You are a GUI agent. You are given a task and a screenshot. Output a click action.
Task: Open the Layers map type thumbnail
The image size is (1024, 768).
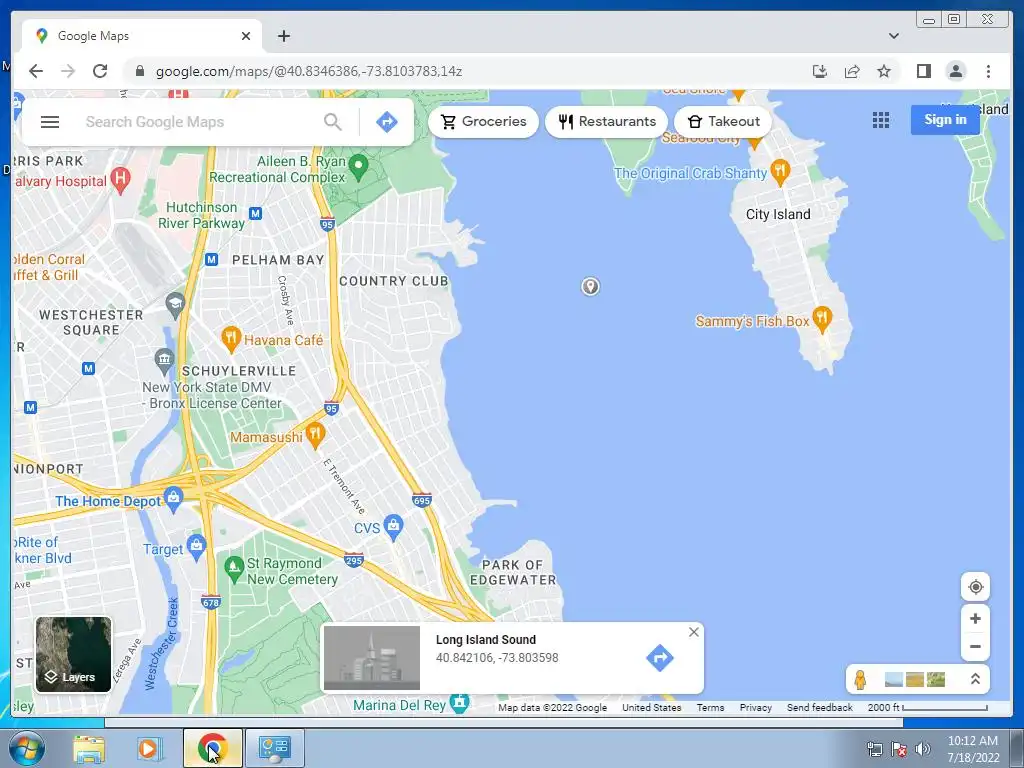click(x=73, y=654)
